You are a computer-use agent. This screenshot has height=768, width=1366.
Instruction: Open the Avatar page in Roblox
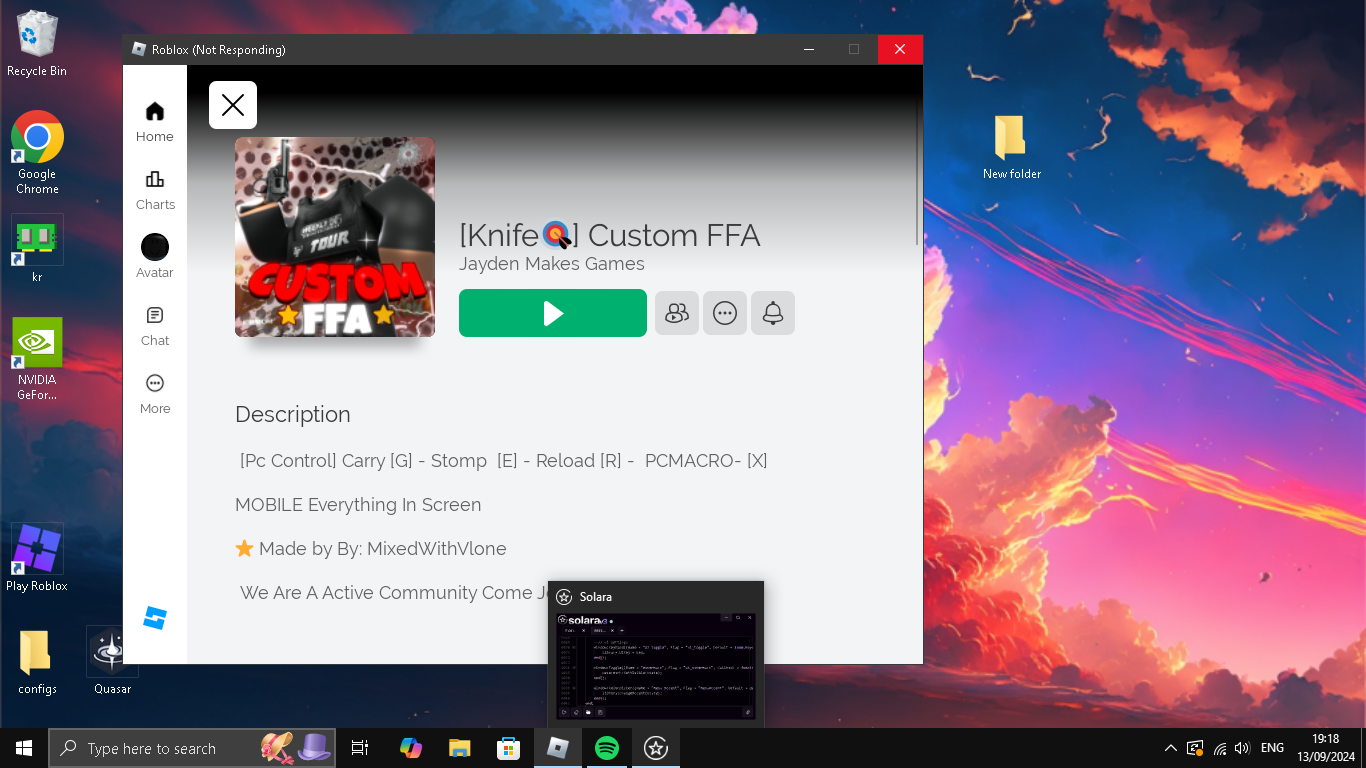pyautogui.click(x=155, y=257)
